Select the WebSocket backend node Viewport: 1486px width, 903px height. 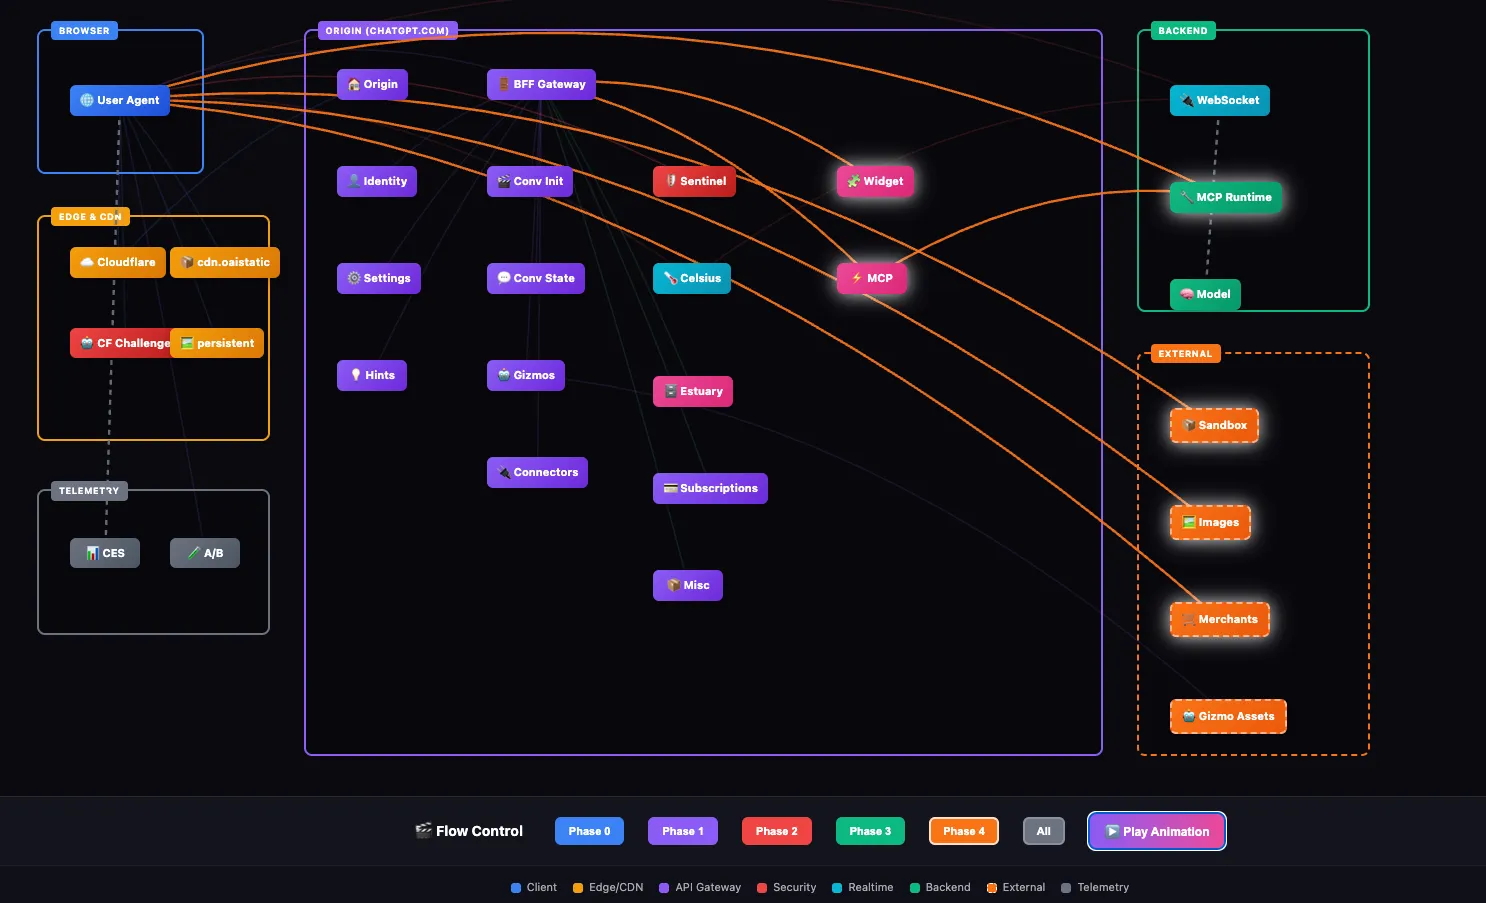[1220, 100]
